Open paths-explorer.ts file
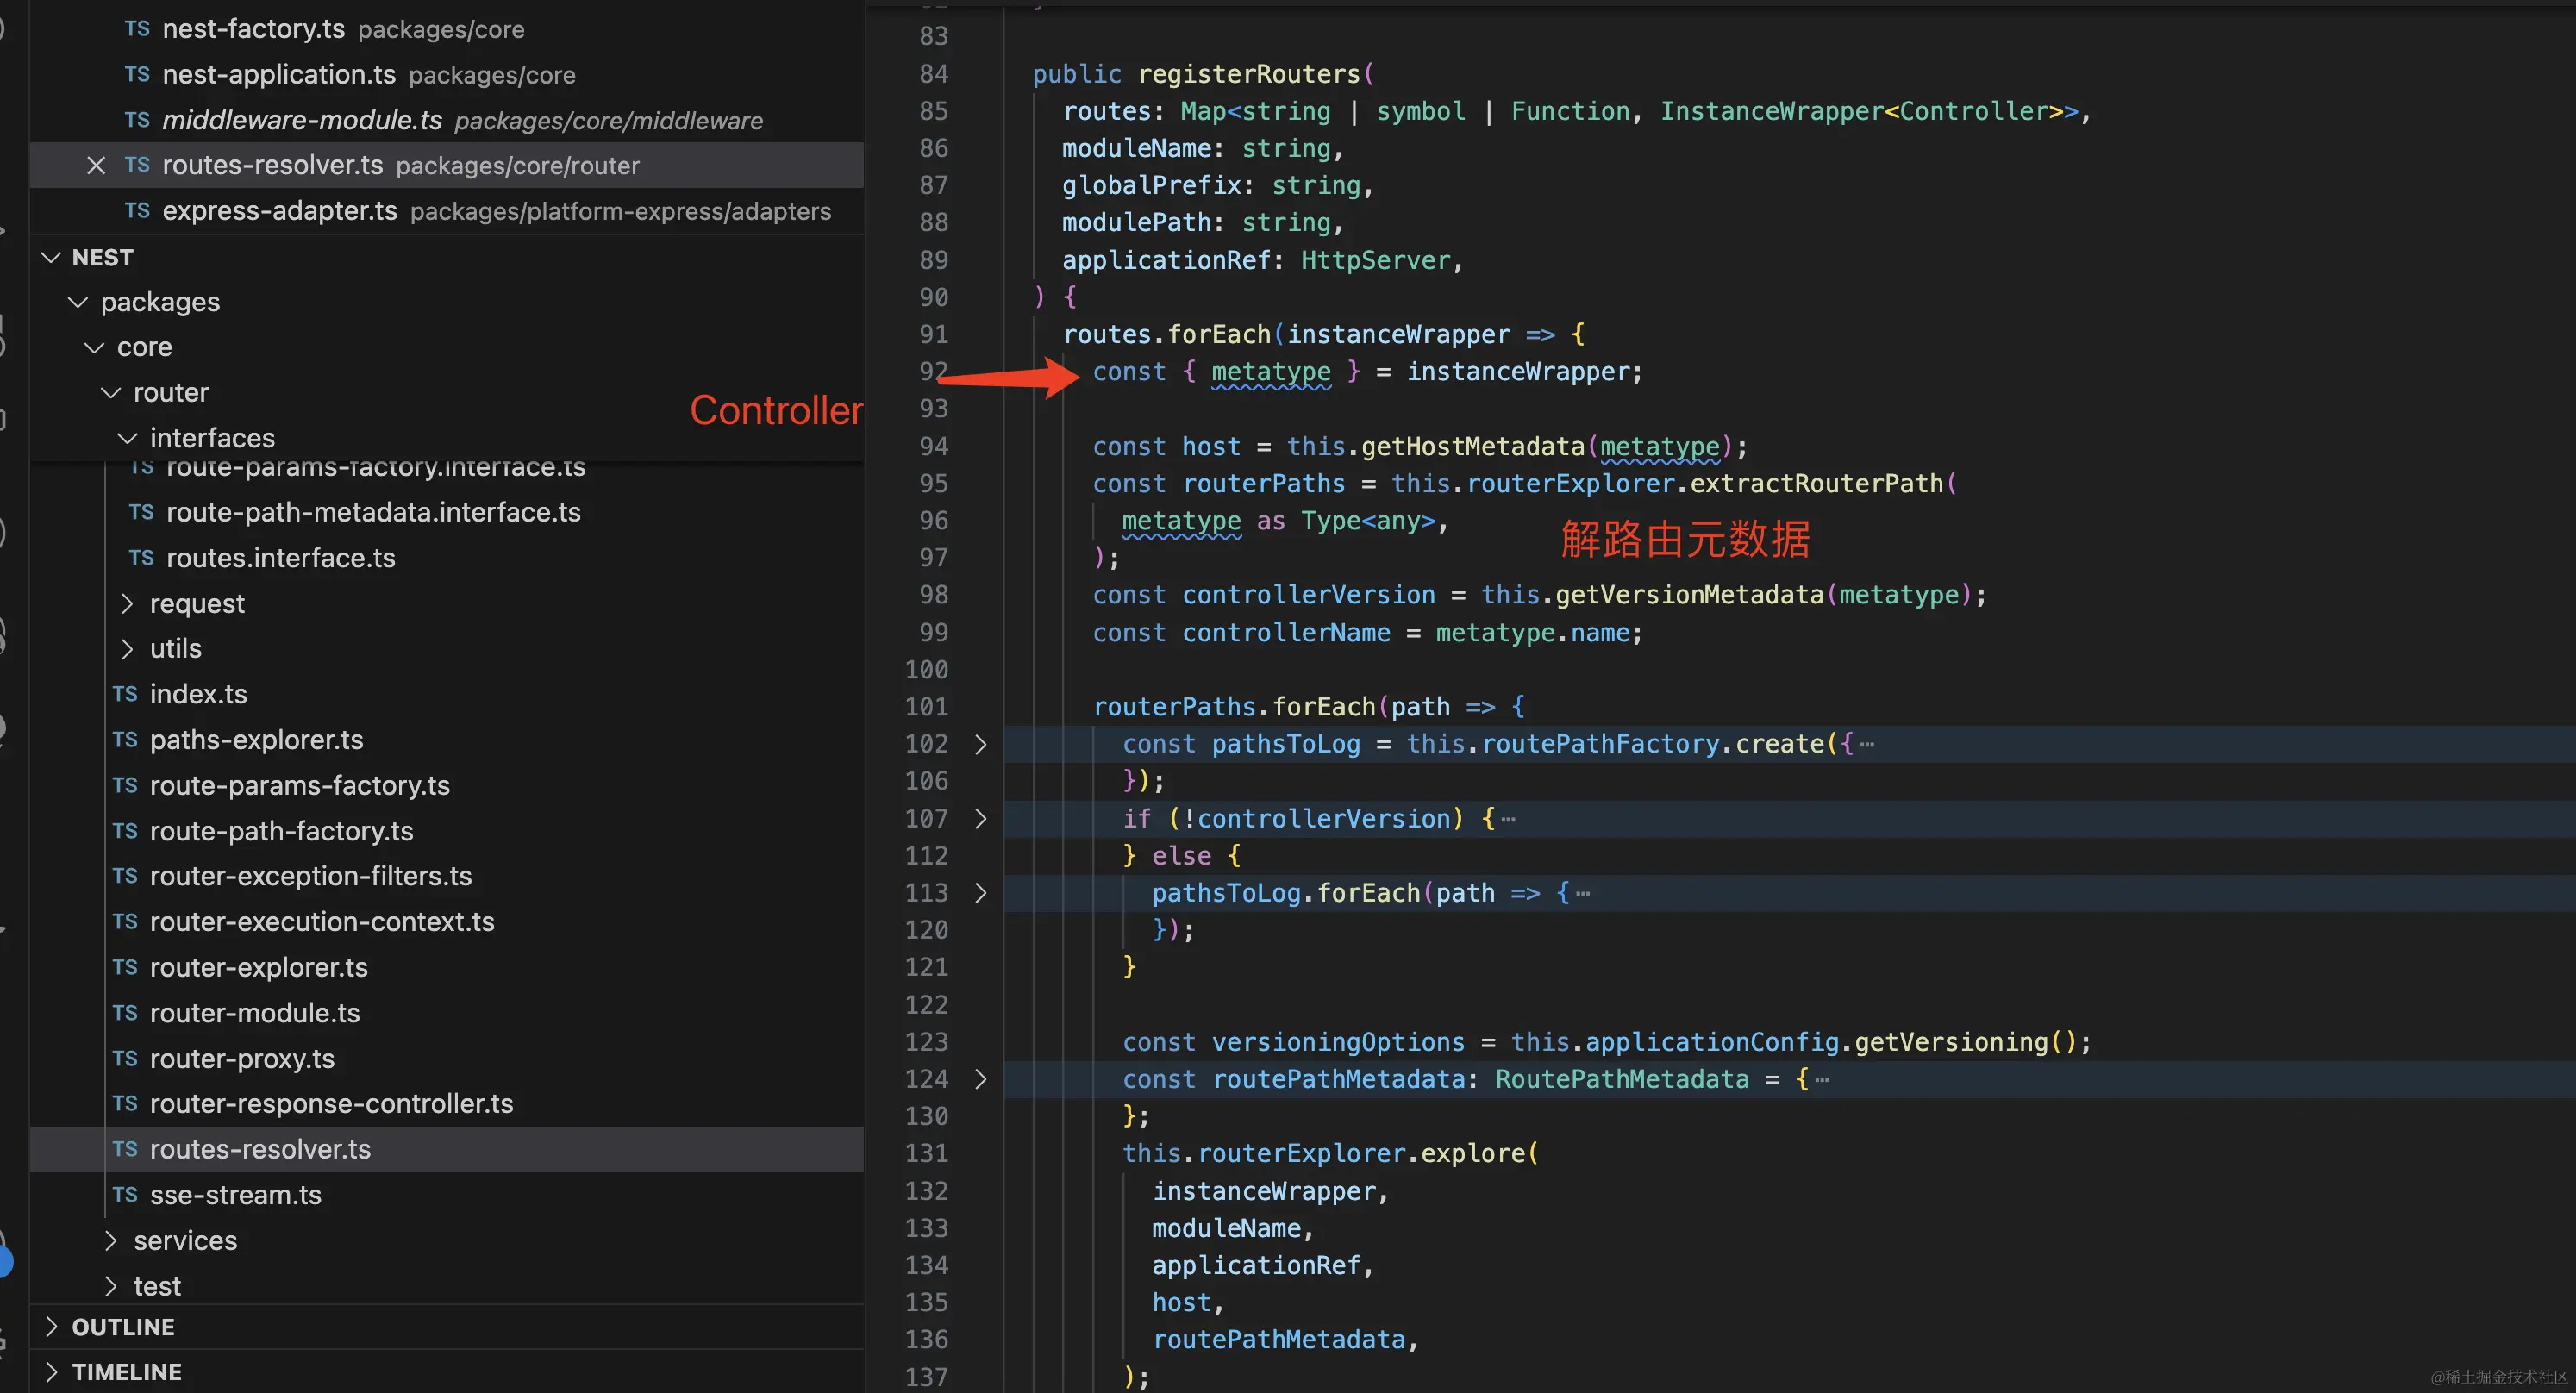The height and width of the screenshot is (1393, 2576). coord(256,740)
